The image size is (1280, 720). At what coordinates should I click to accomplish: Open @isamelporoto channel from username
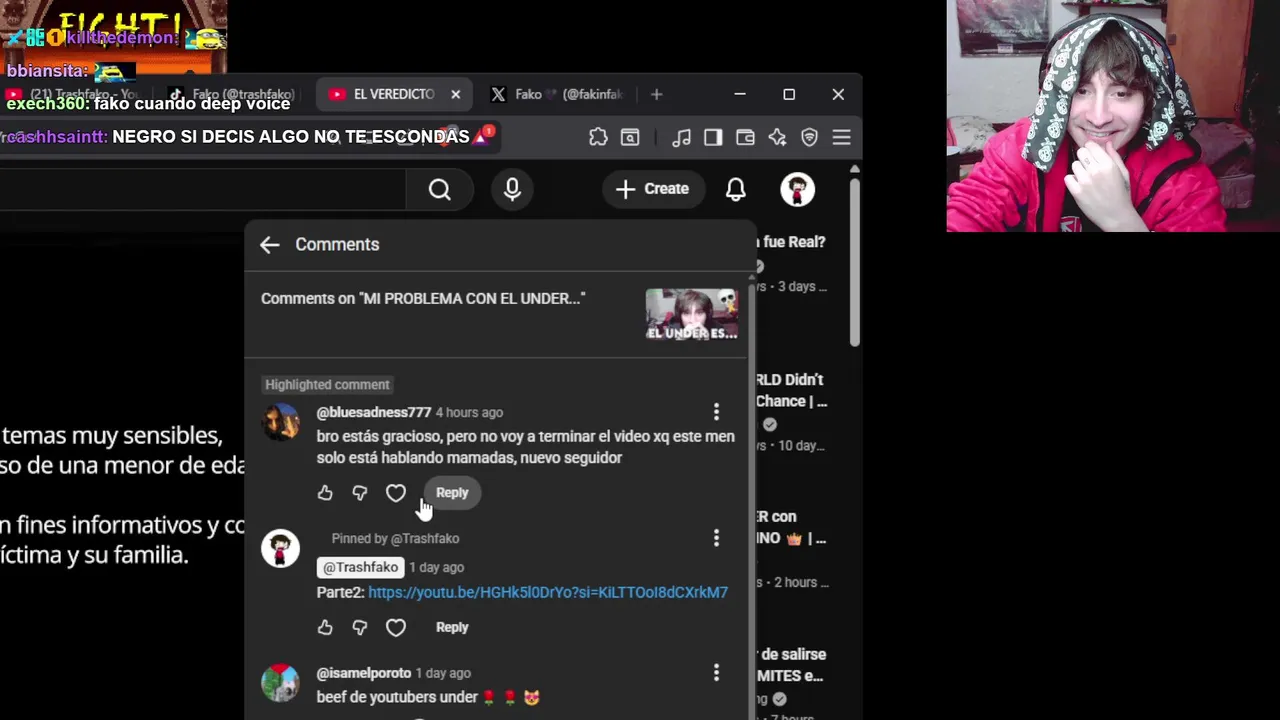click(x=364, y=673)
